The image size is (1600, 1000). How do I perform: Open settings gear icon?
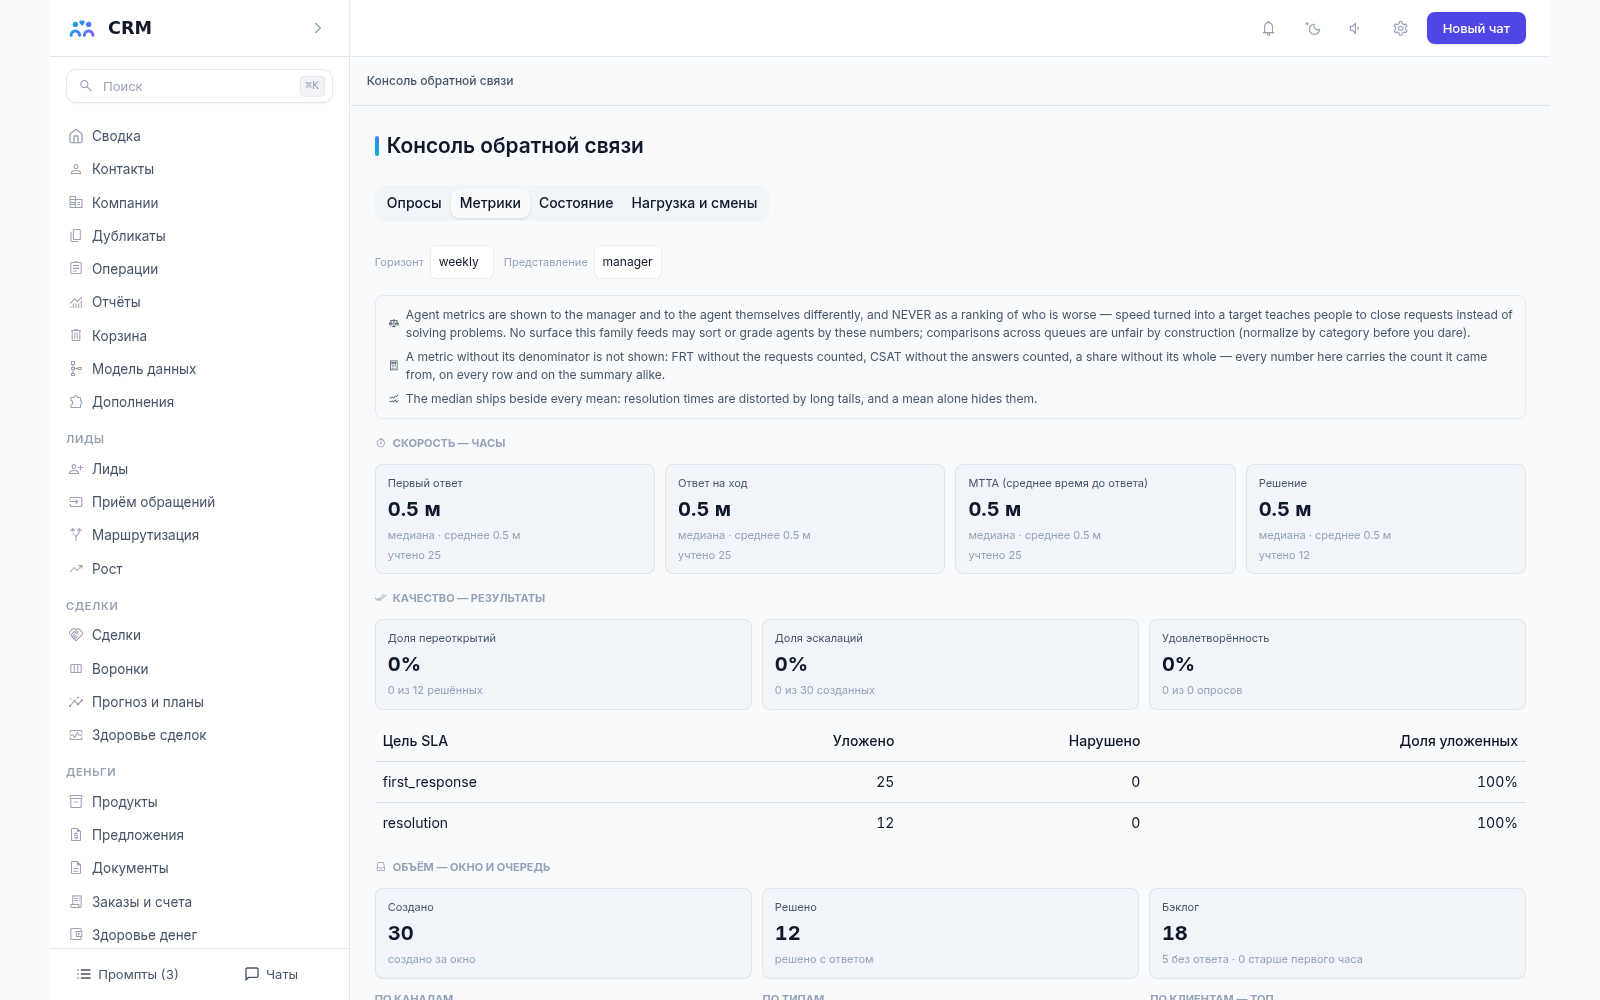pos(1400,28)
